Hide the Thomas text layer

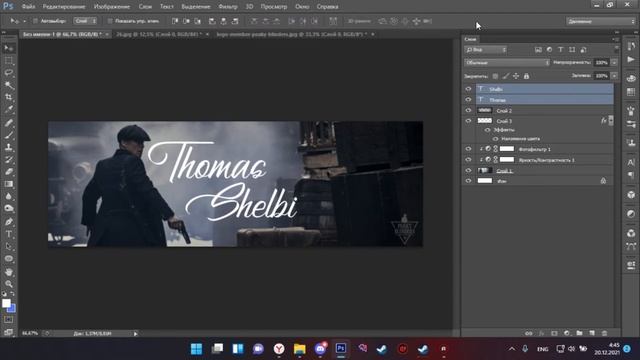(468, 100)
